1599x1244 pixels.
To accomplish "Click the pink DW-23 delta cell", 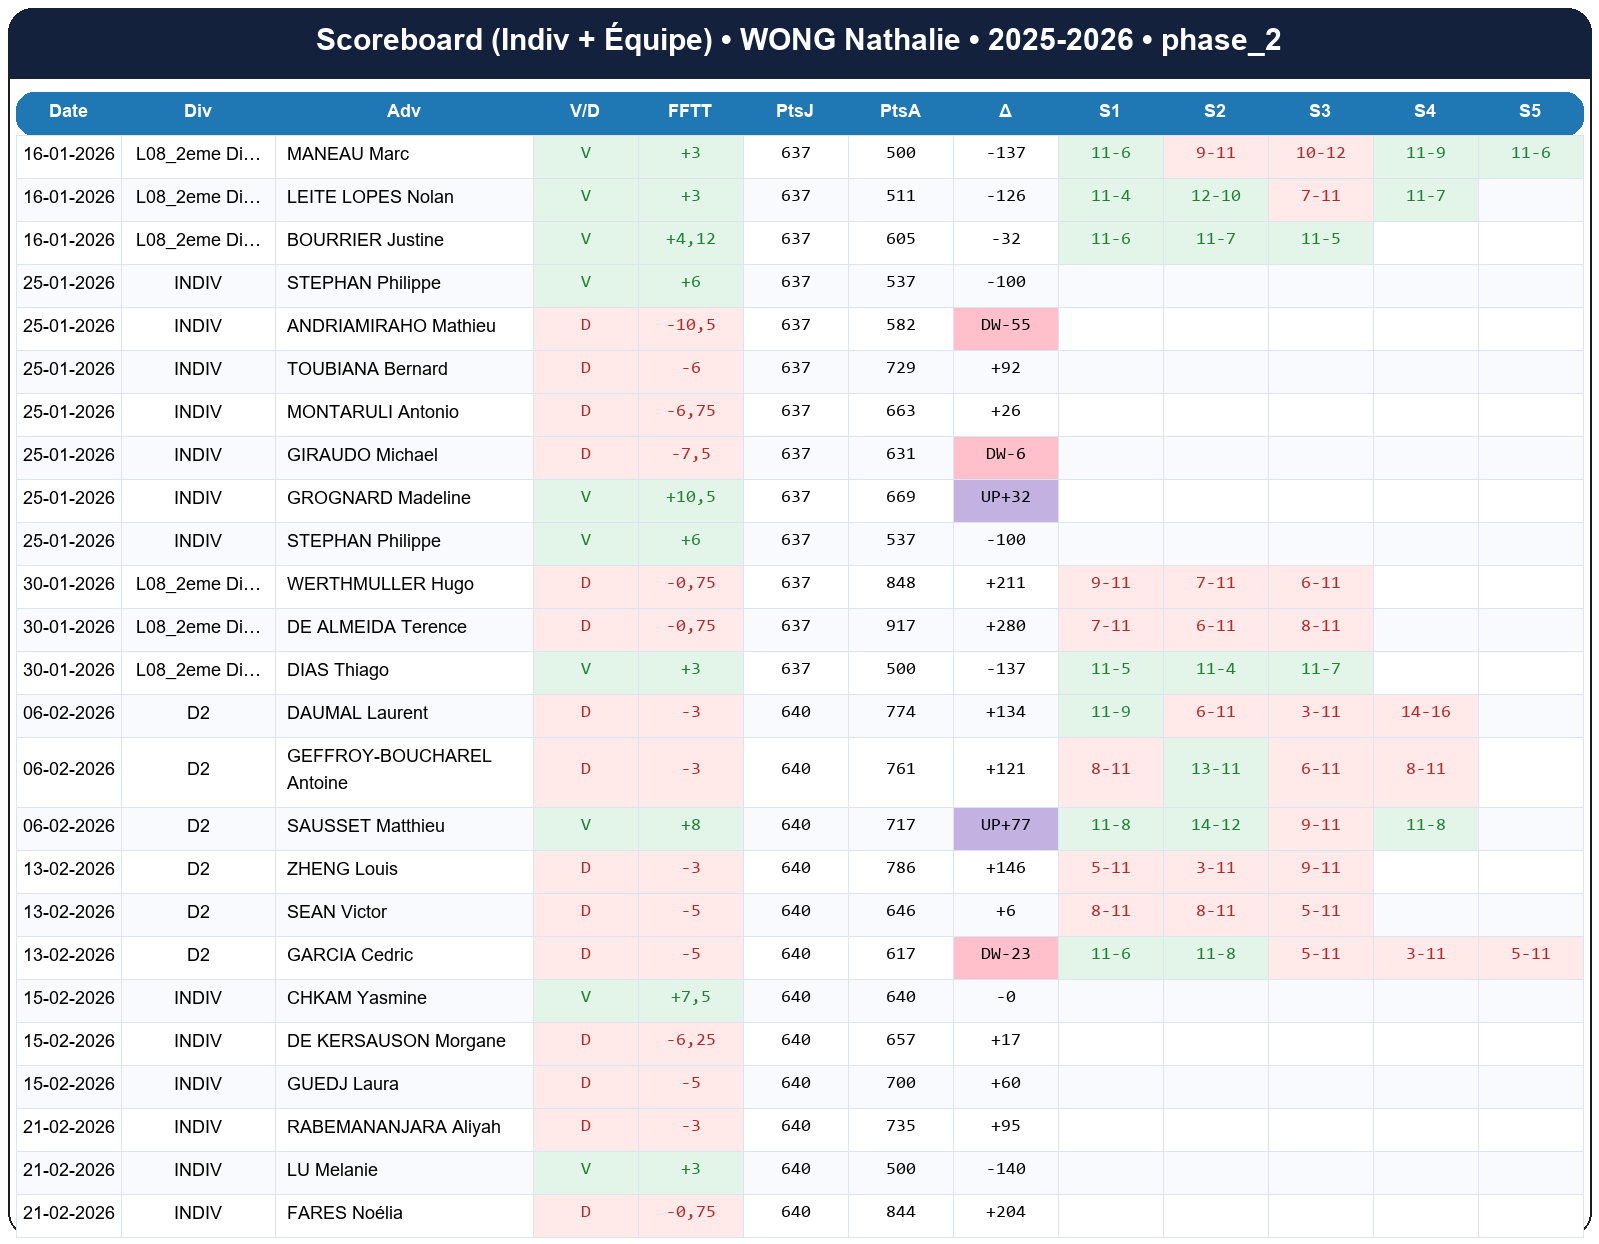I will 1005,955.
